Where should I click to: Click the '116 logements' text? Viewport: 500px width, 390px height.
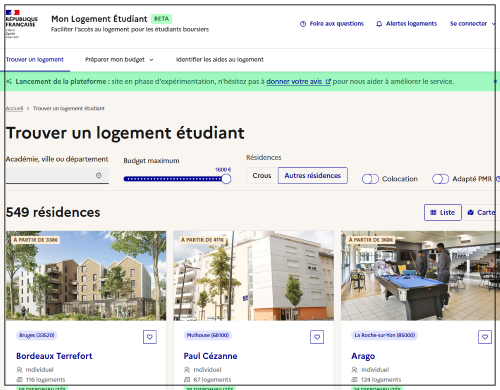pos(45,380)
